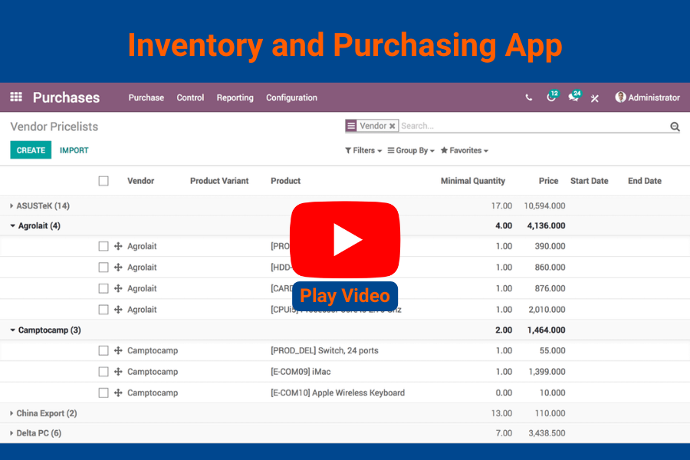Image resolution: width=690 pixels, height=460 pixels.
Task: Click the search magnifier icon
Action: [675, 127]
